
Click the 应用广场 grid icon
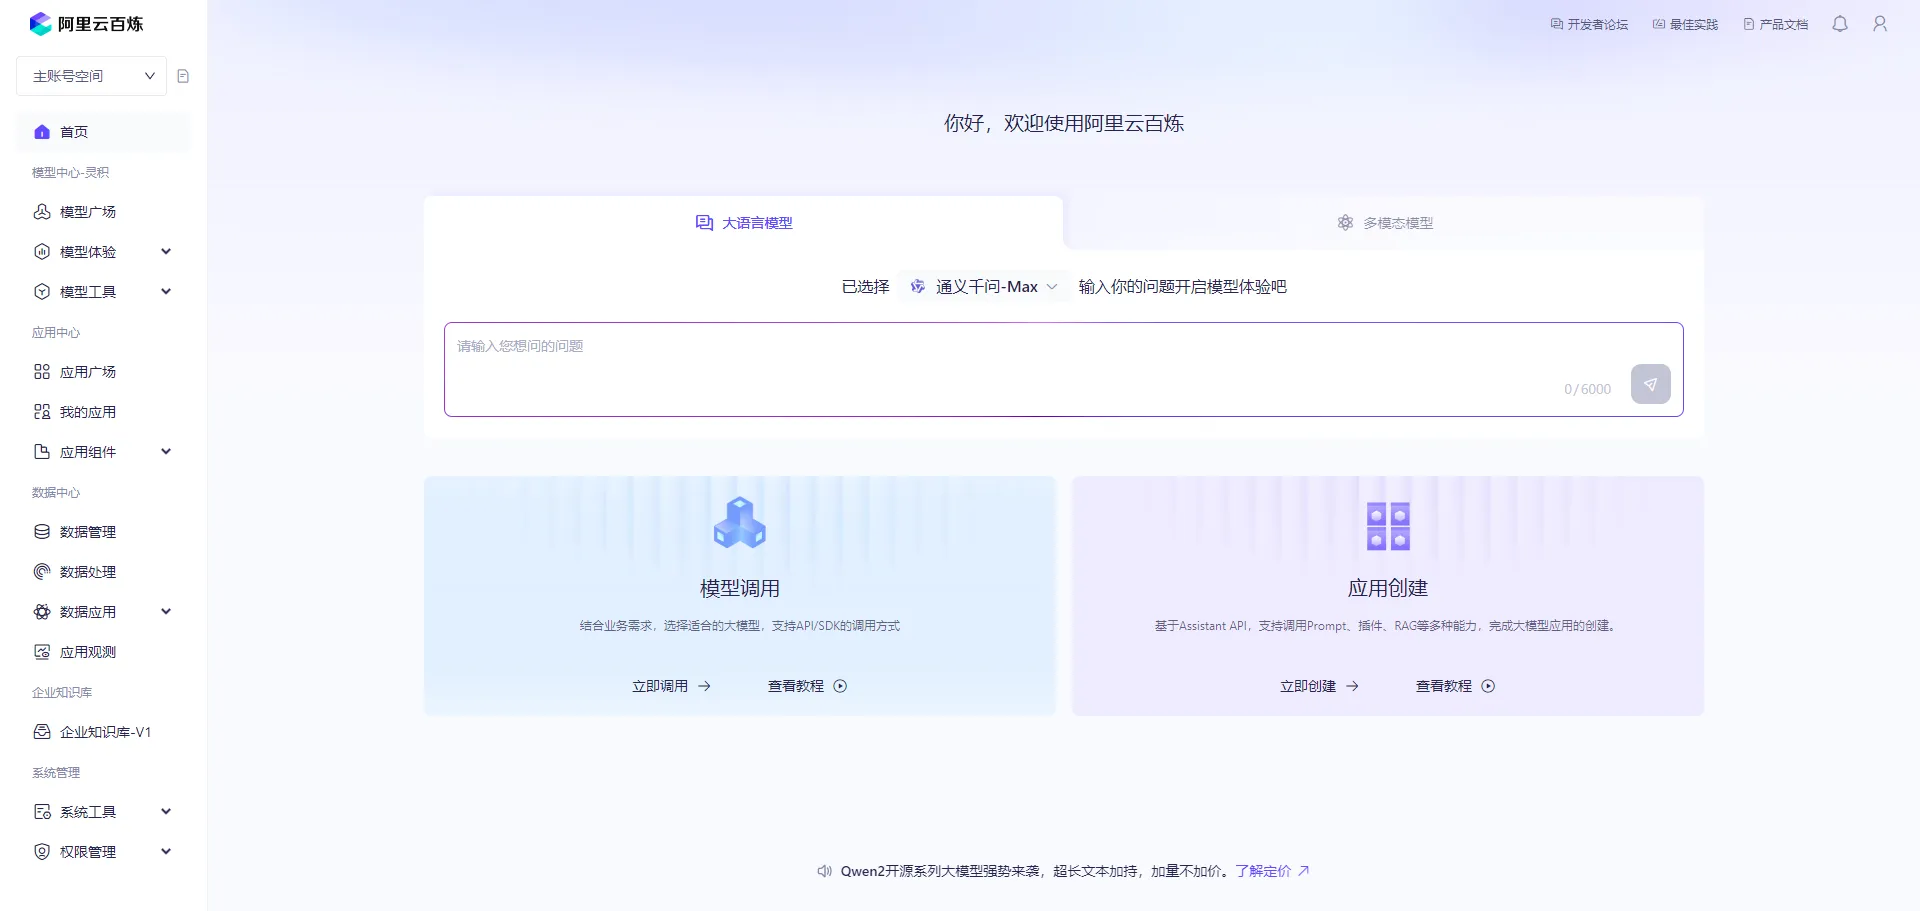click(42, 372)
